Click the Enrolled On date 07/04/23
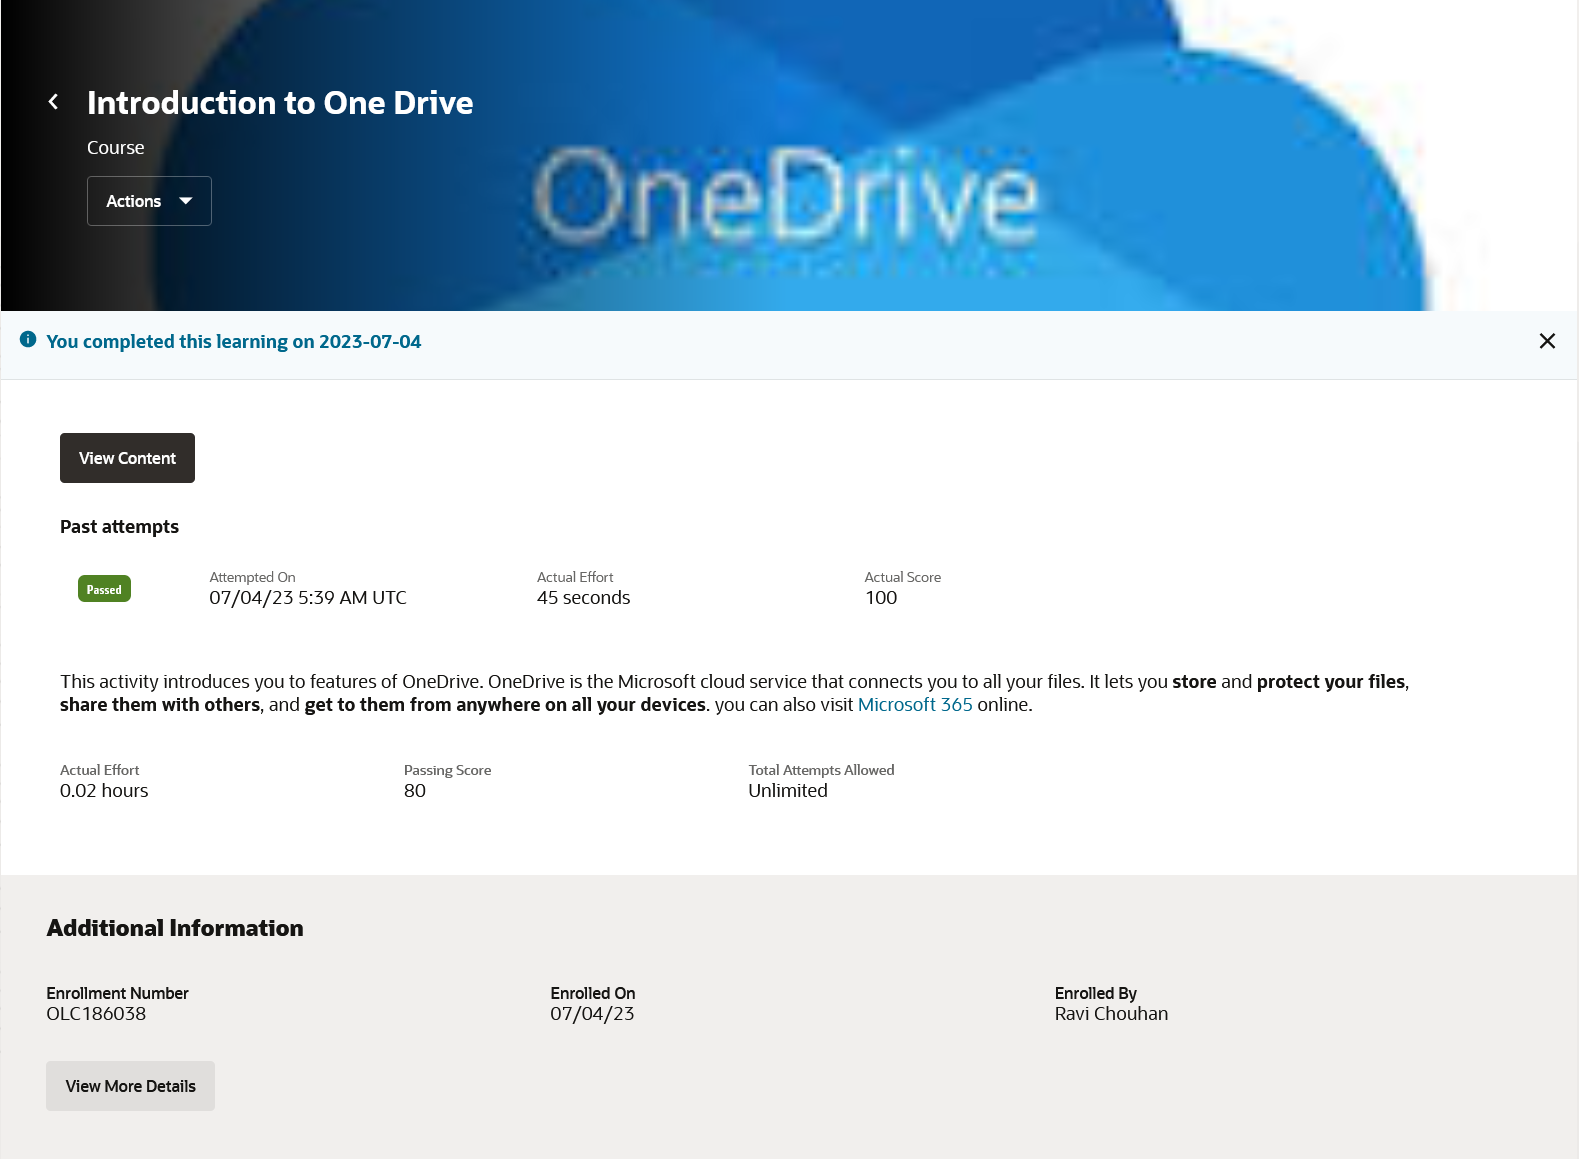 pyautogui.click(x=592, y=1014)
